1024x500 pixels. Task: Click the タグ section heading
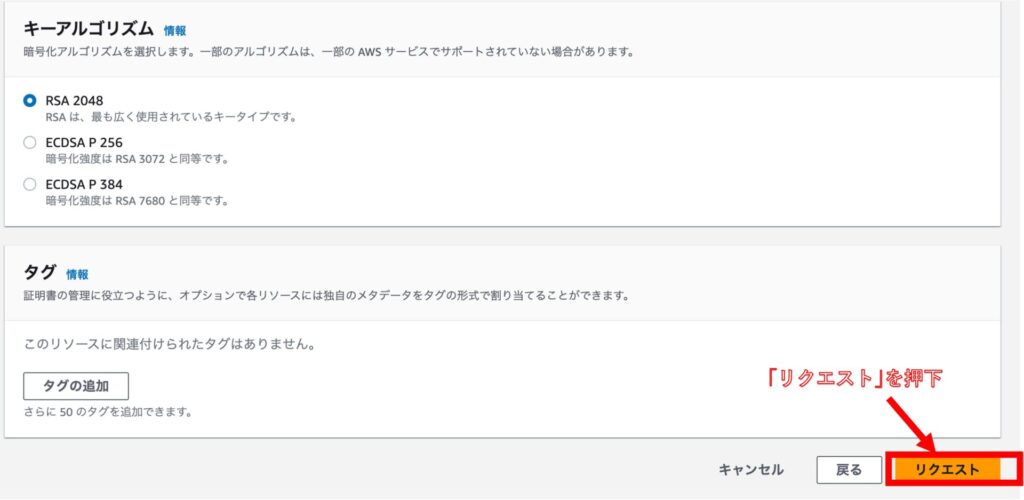pos(40,273)
